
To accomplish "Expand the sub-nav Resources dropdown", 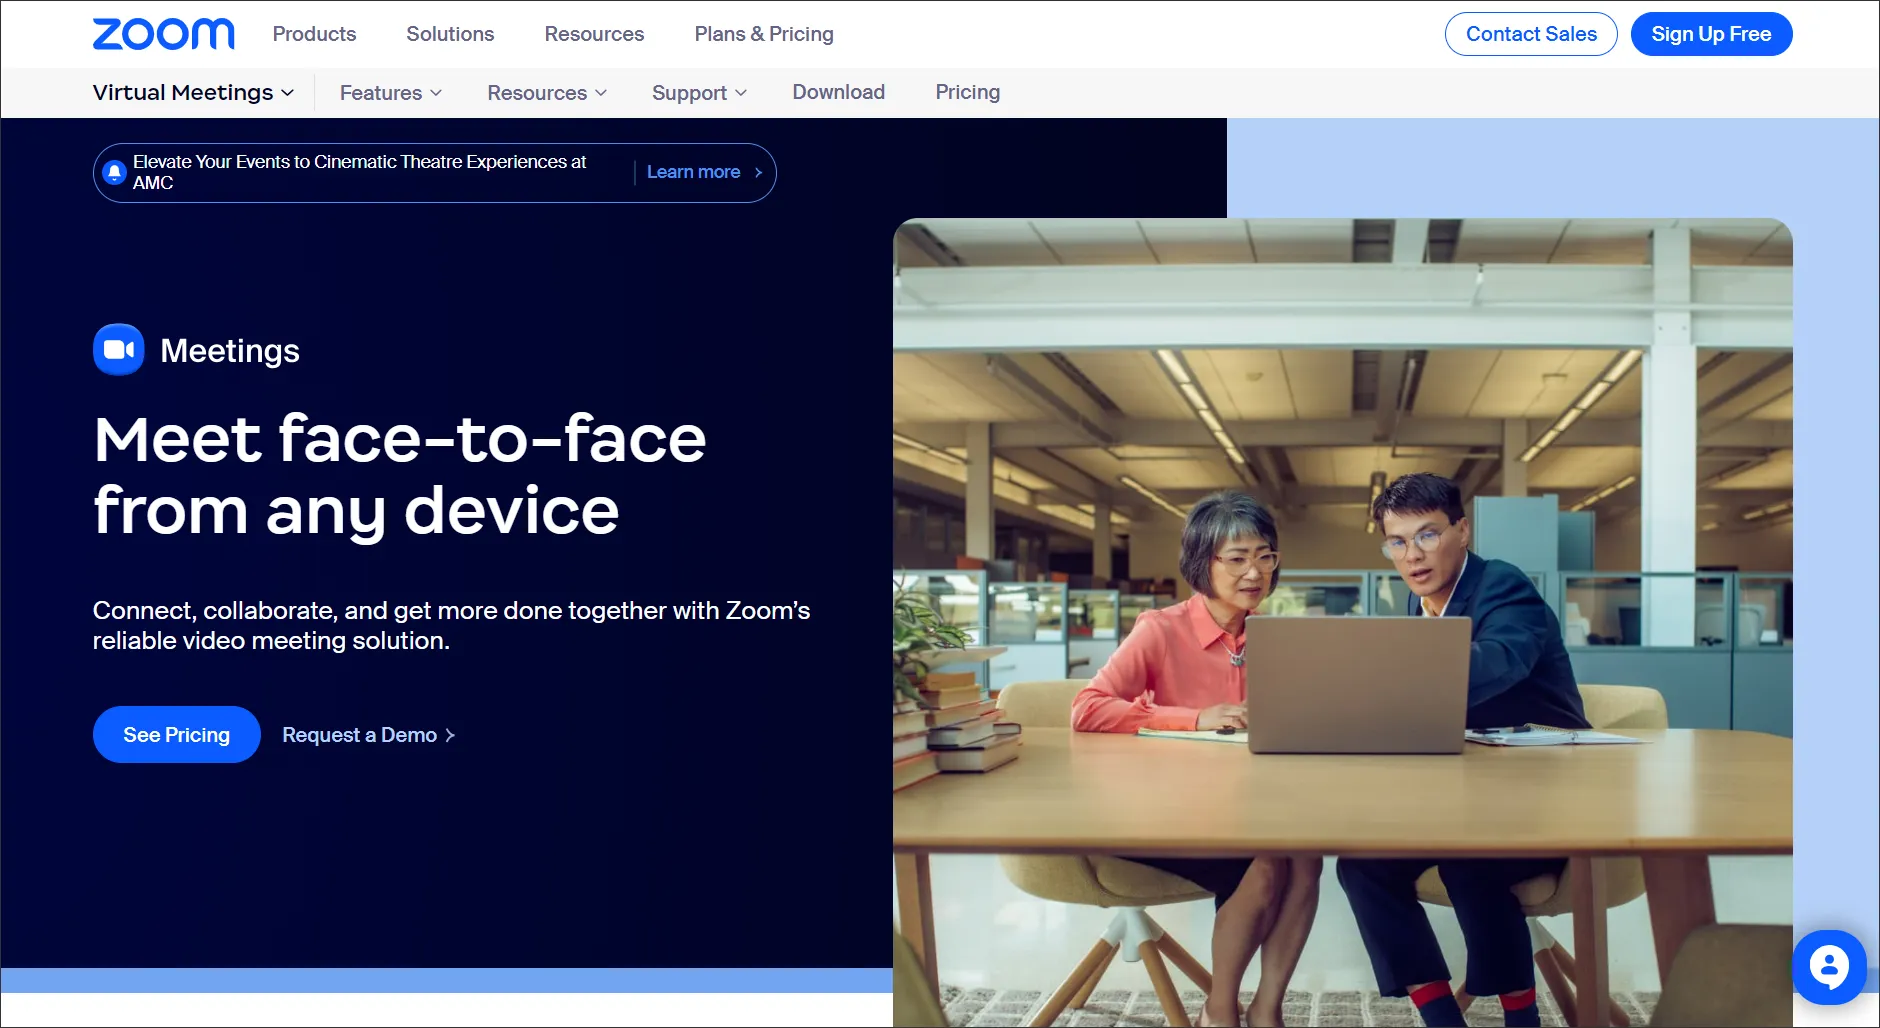I will [547, 93].
